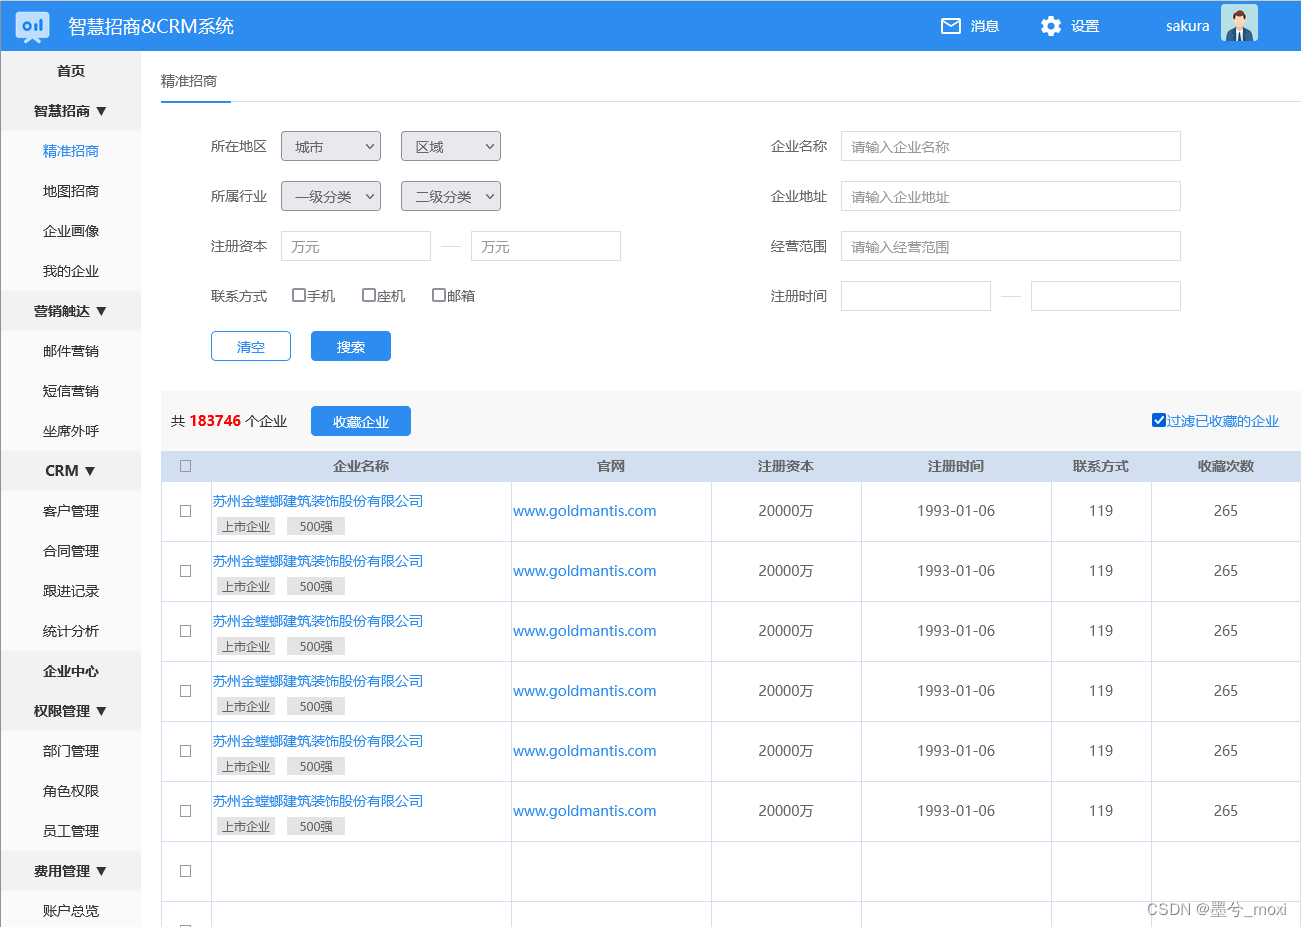
Task: Open messages via the envelope icon
Action: [x=951, y=26]
